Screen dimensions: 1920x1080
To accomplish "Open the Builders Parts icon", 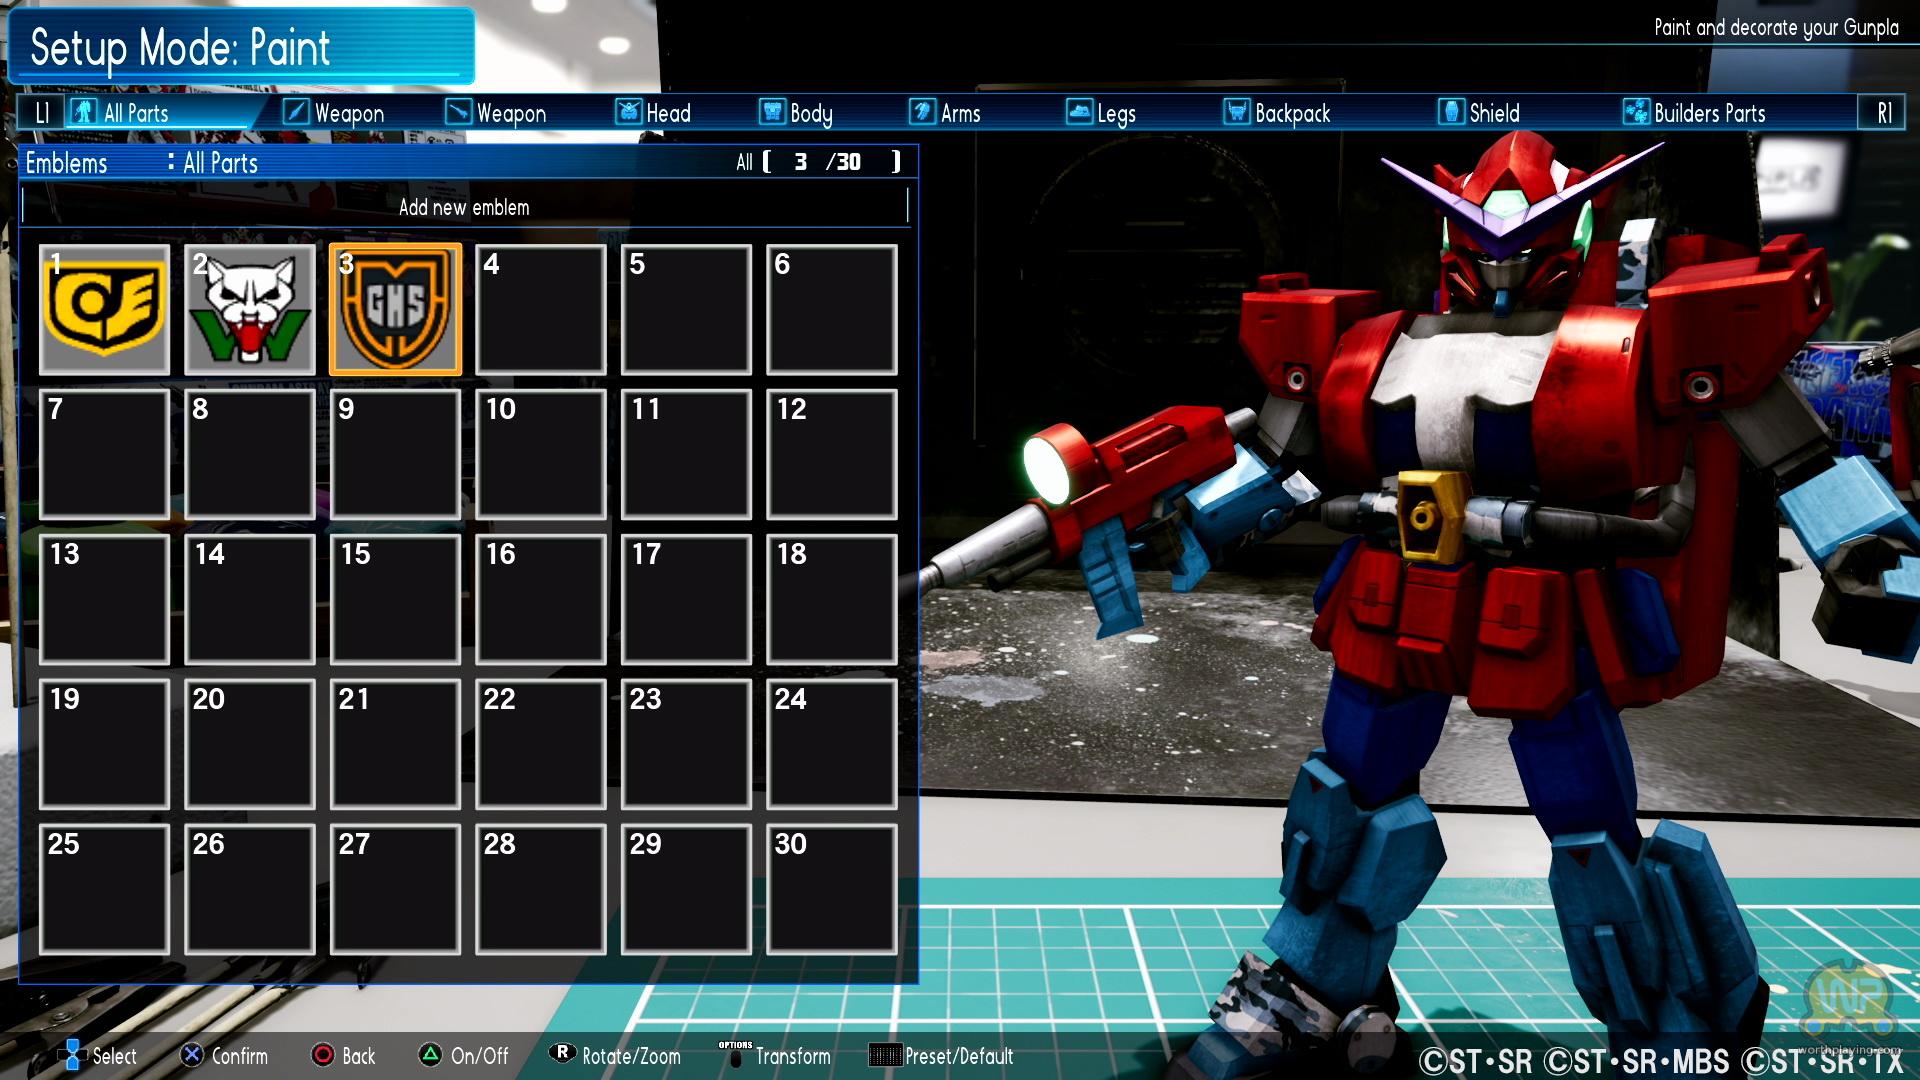I will pyautogui.click(x=1636, y=112).
